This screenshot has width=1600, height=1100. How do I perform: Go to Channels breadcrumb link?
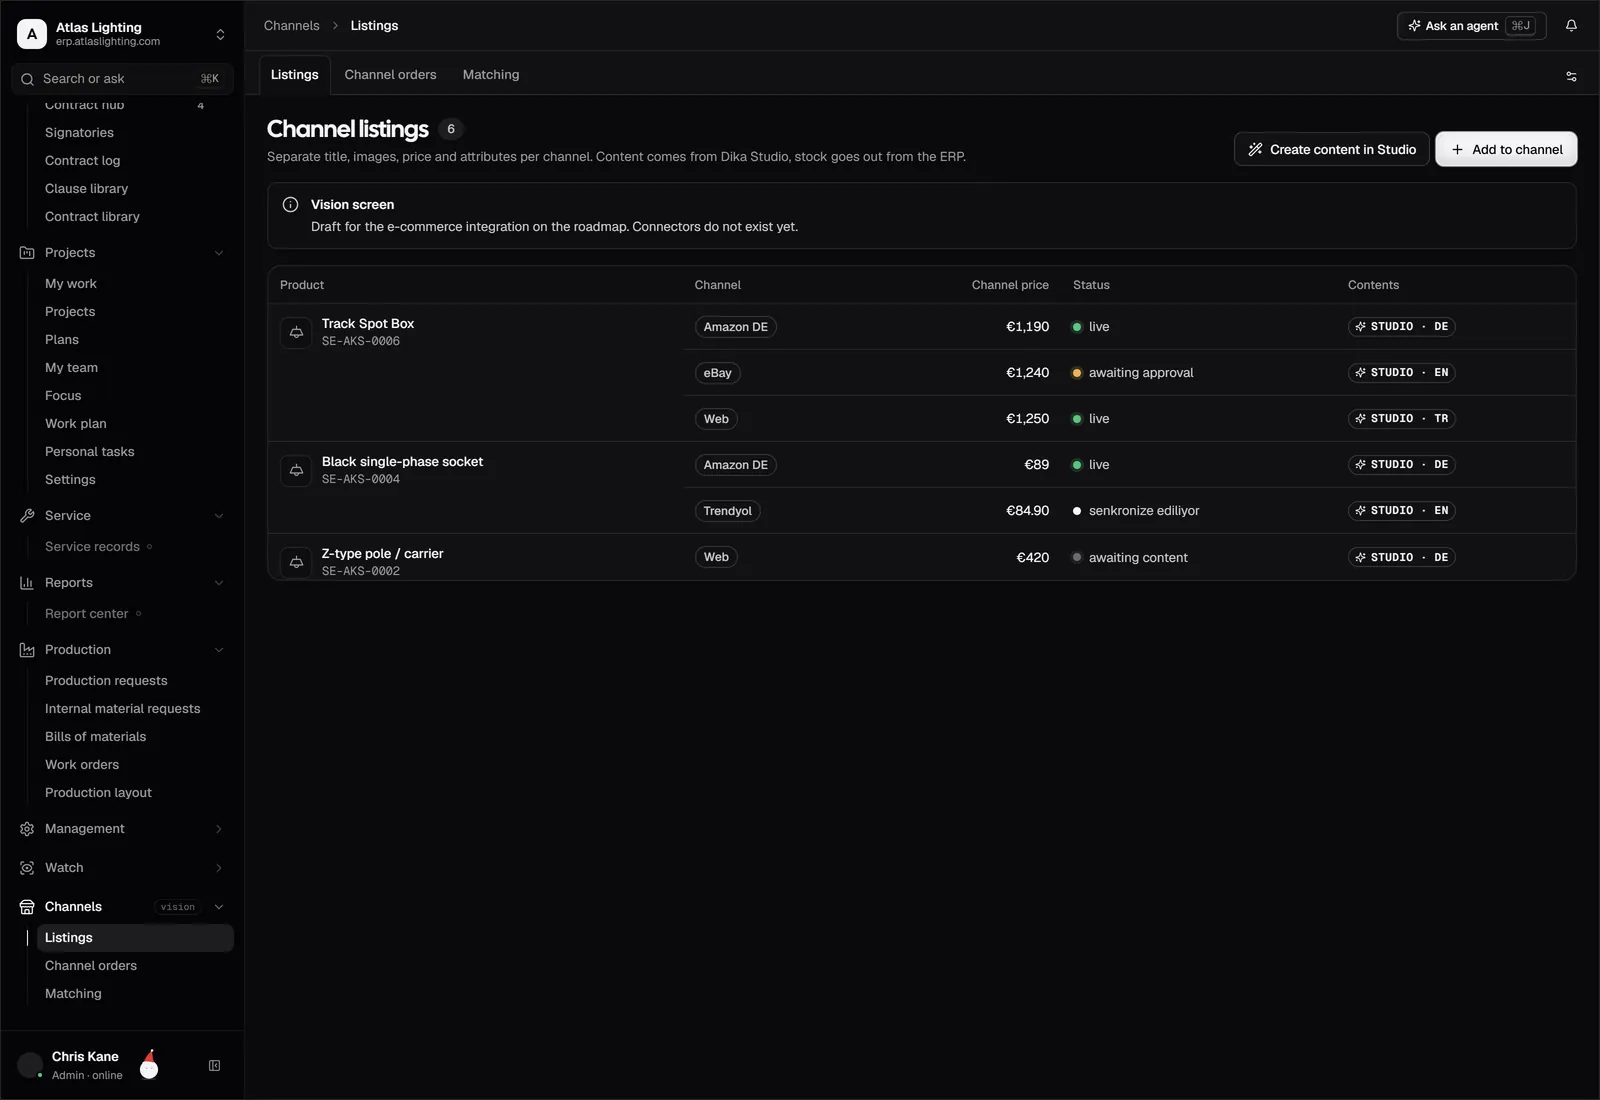292,26
